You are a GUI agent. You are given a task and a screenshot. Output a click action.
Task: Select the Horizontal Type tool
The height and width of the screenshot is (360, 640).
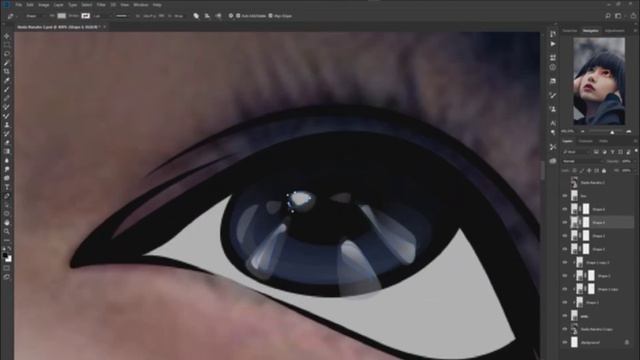(7, 187)
